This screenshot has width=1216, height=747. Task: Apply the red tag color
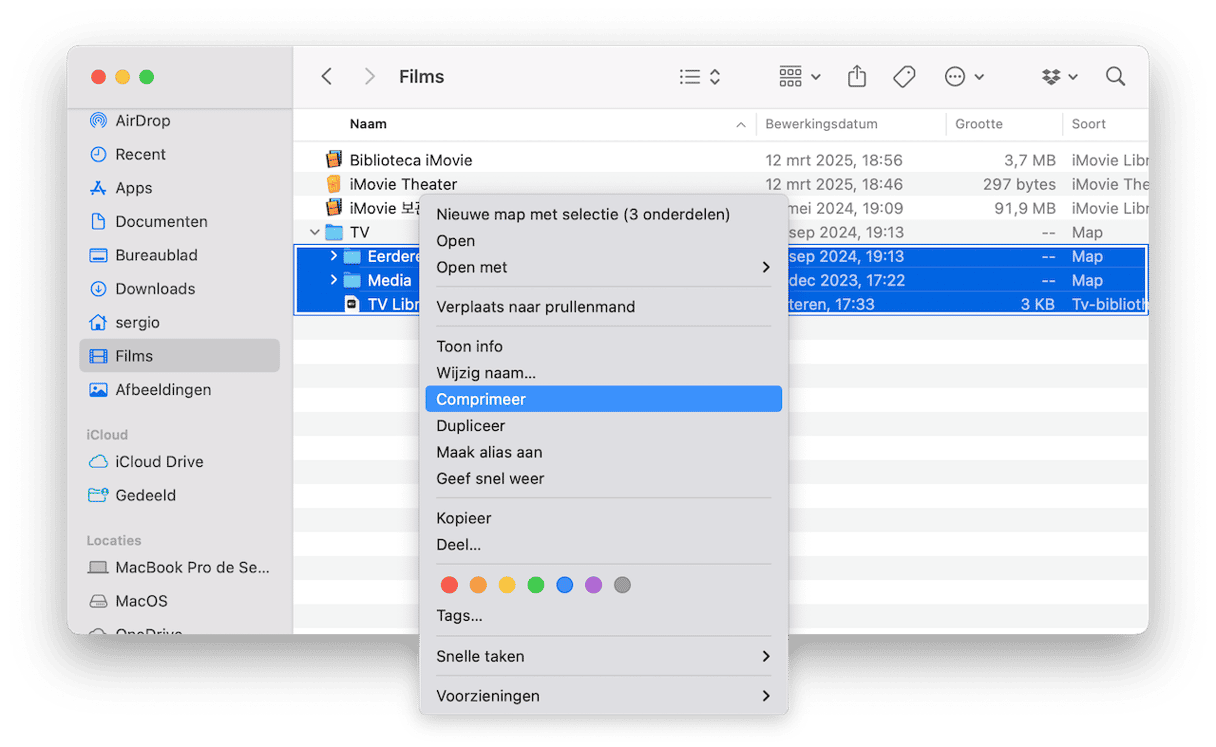click(x=450, y=585)
